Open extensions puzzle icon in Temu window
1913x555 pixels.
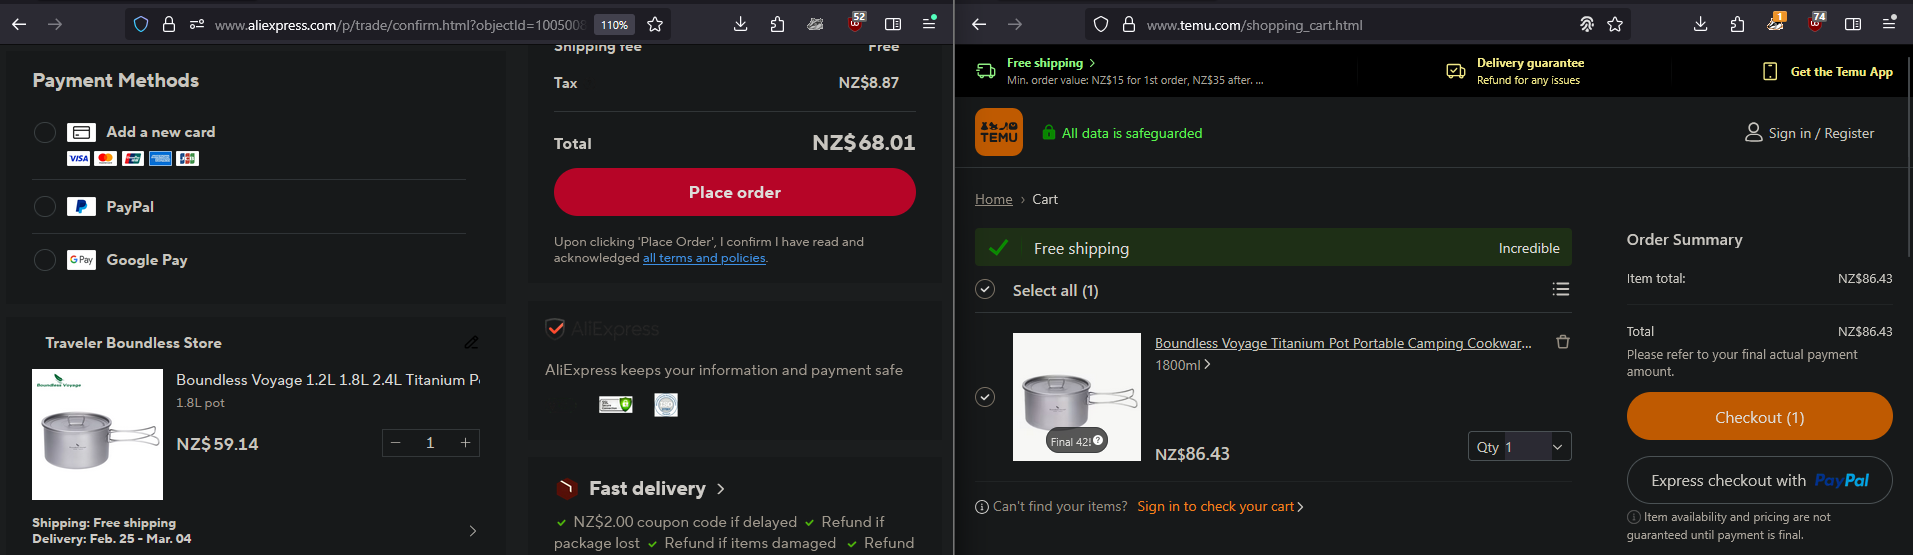coord(1737,24)
